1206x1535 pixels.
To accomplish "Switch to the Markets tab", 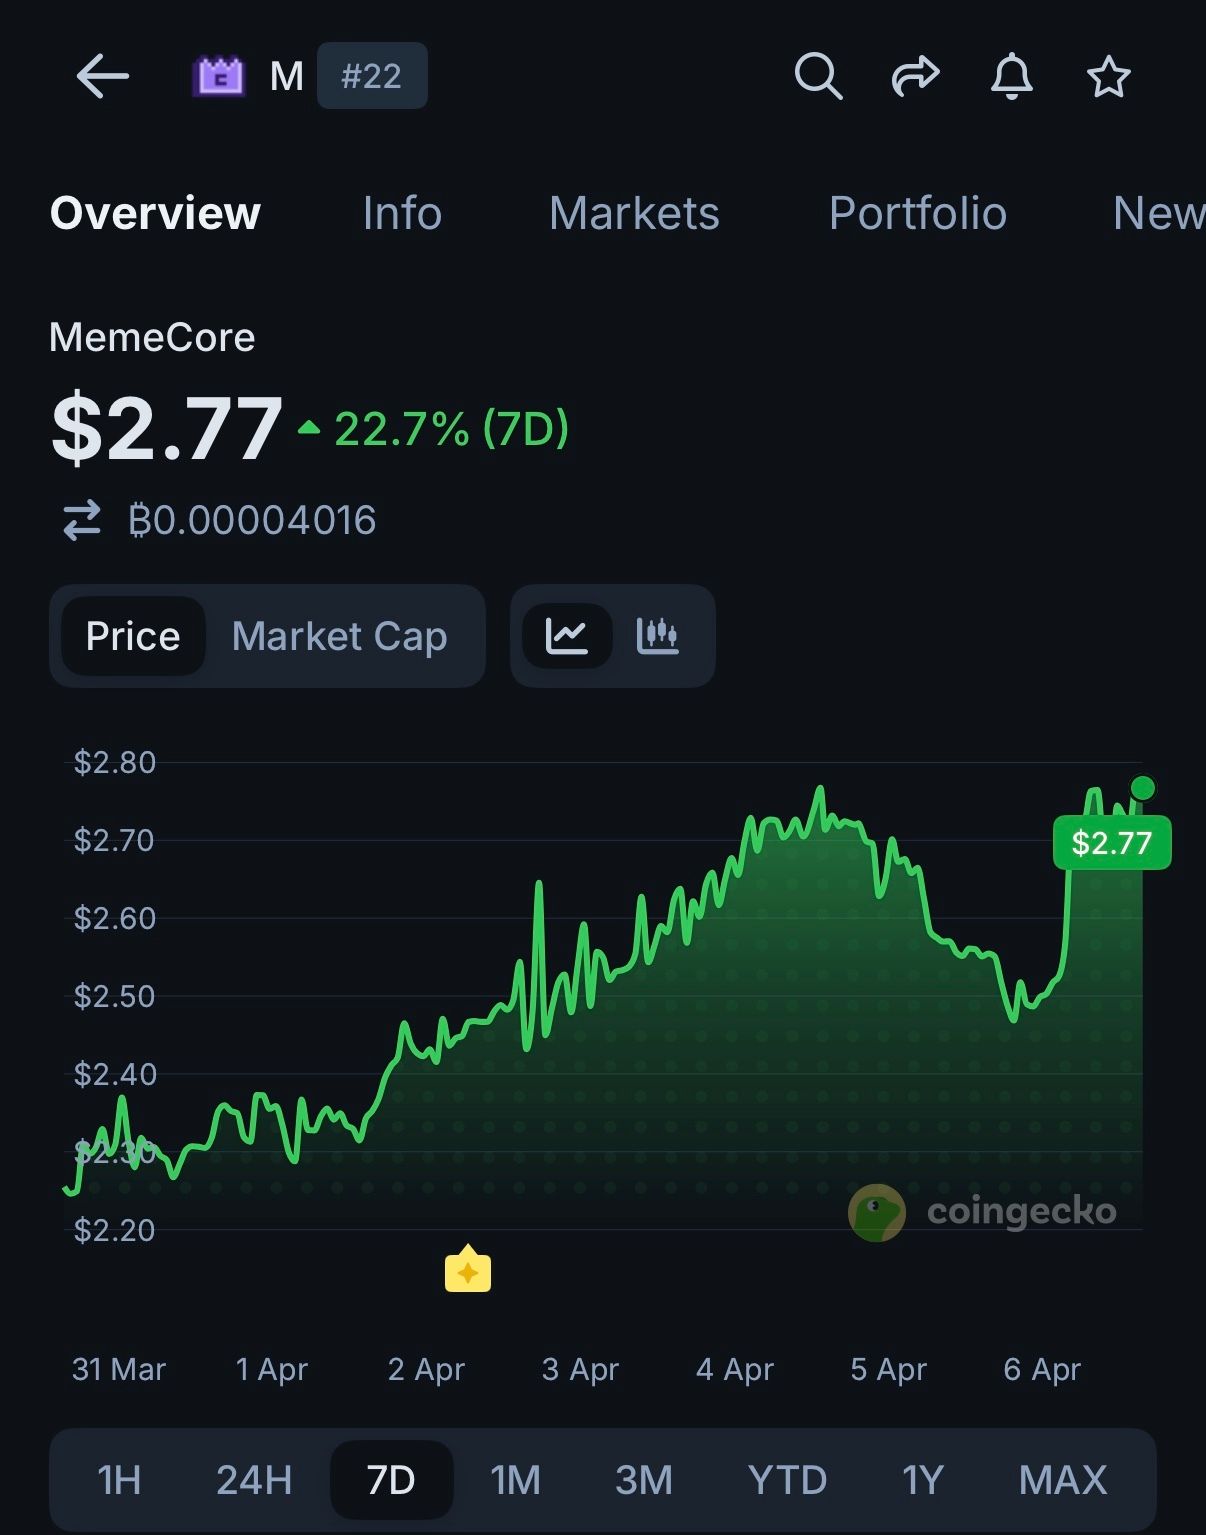I will click(634, 213).
